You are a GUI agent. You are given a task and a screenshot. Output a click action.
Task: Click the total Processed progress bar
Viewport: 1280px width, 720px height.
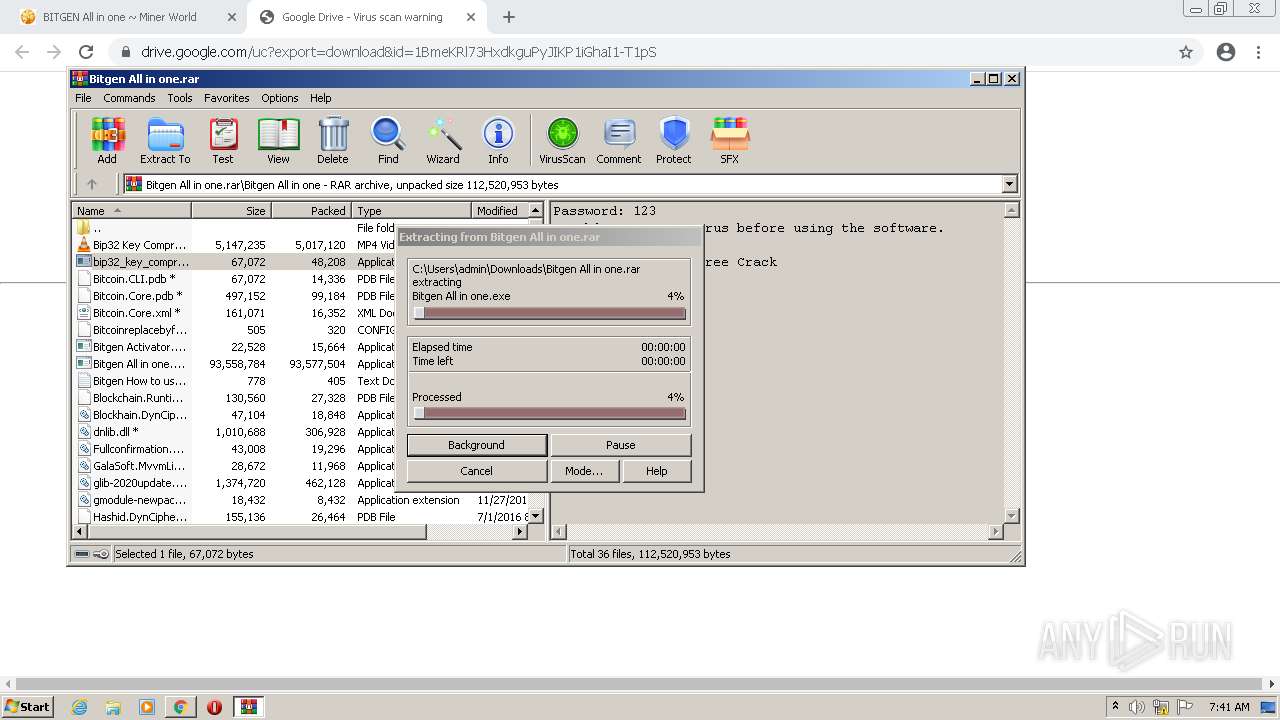(549, 413)
